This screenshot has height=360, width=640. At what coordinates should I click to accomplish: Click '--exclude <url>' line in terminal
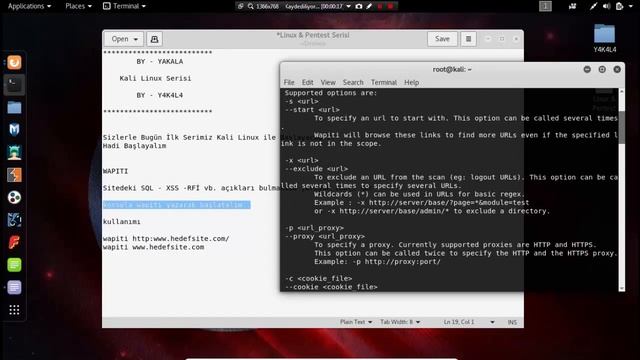point(316,169)
